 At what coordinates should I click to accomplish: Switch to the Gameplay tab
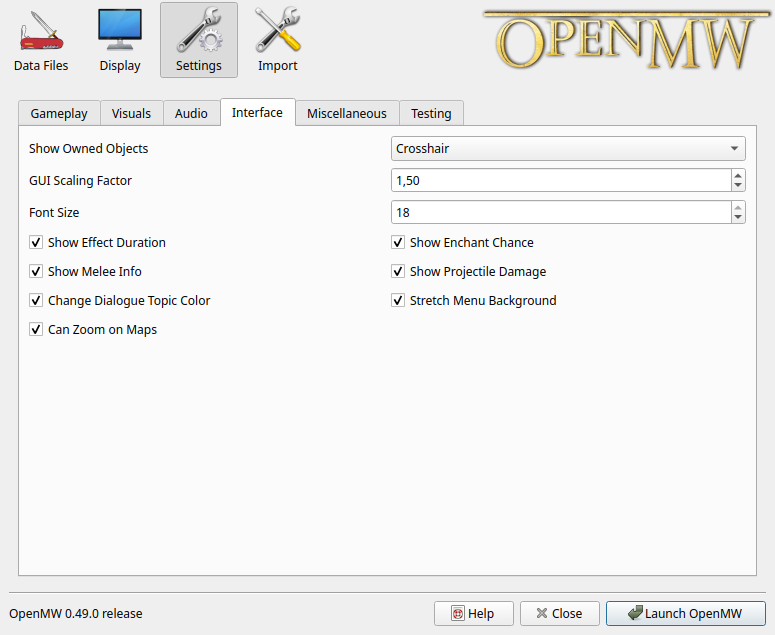[x=59, y=114]
